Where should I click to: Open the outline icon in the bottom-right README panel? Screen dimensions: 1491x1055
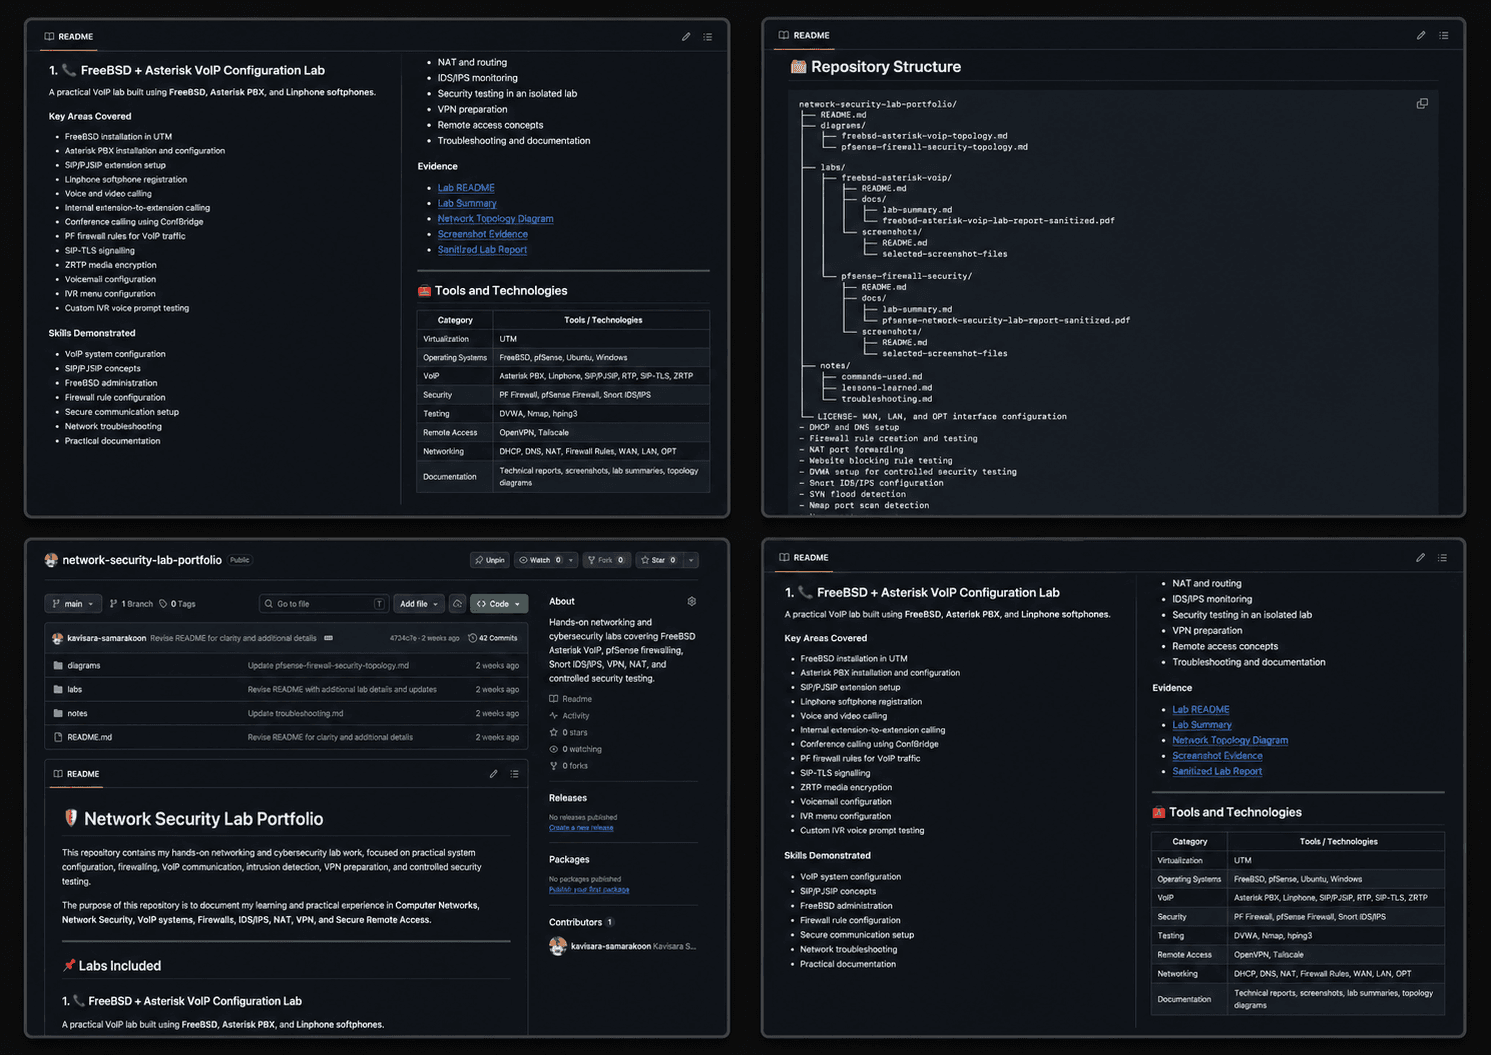click(1442, 558)
